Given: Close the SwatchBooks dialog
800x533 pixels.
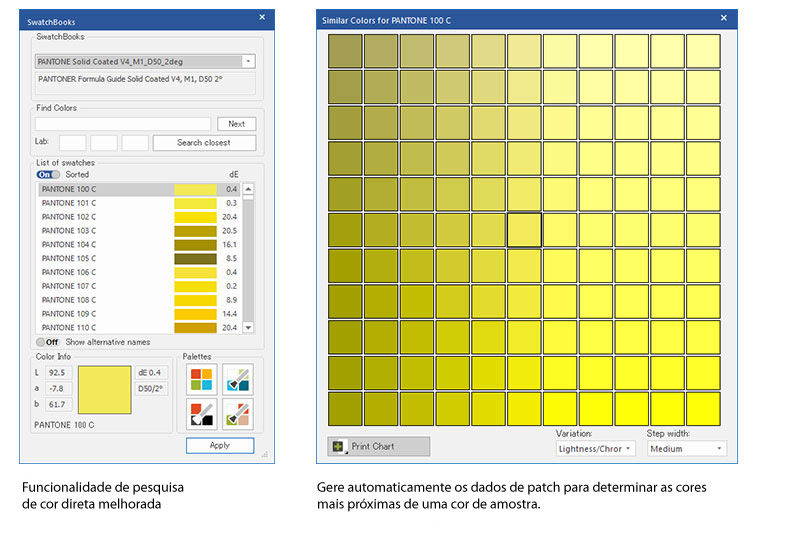Looking at the screenshot, I should (262, 18).
